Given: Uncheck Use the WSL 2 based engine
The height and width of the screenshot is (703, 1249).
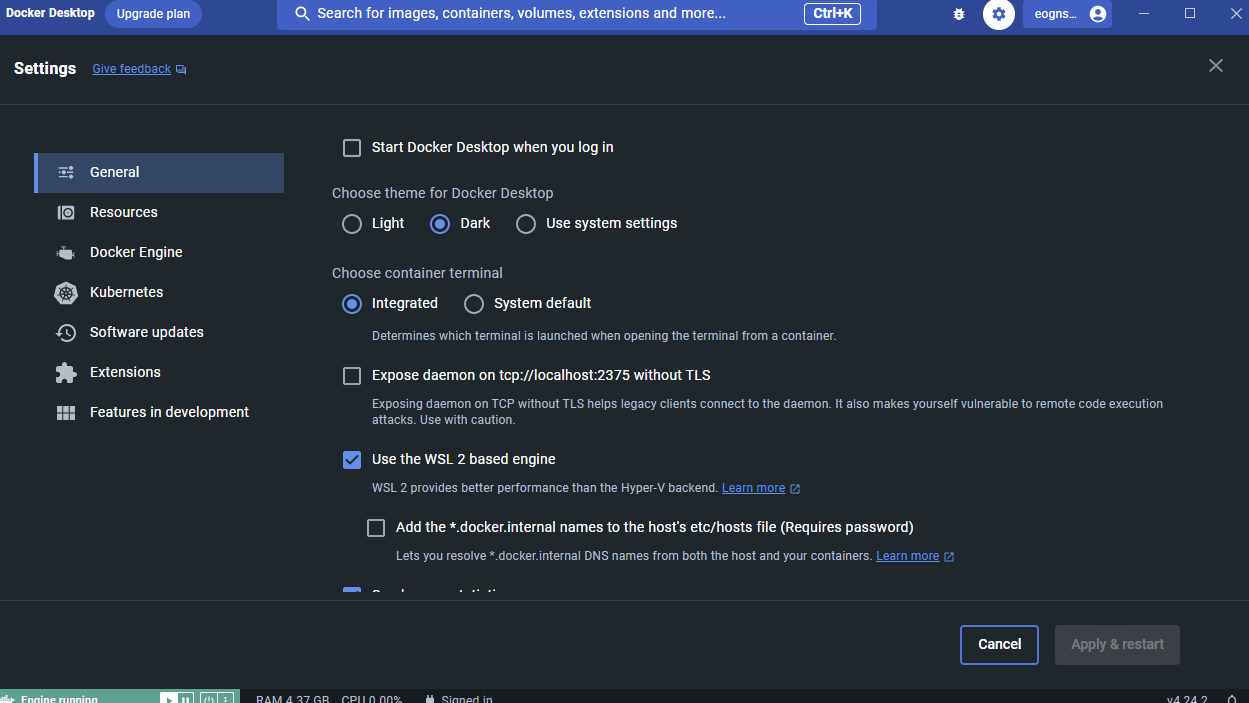Looking at the screenshot, I should (352, 460).
